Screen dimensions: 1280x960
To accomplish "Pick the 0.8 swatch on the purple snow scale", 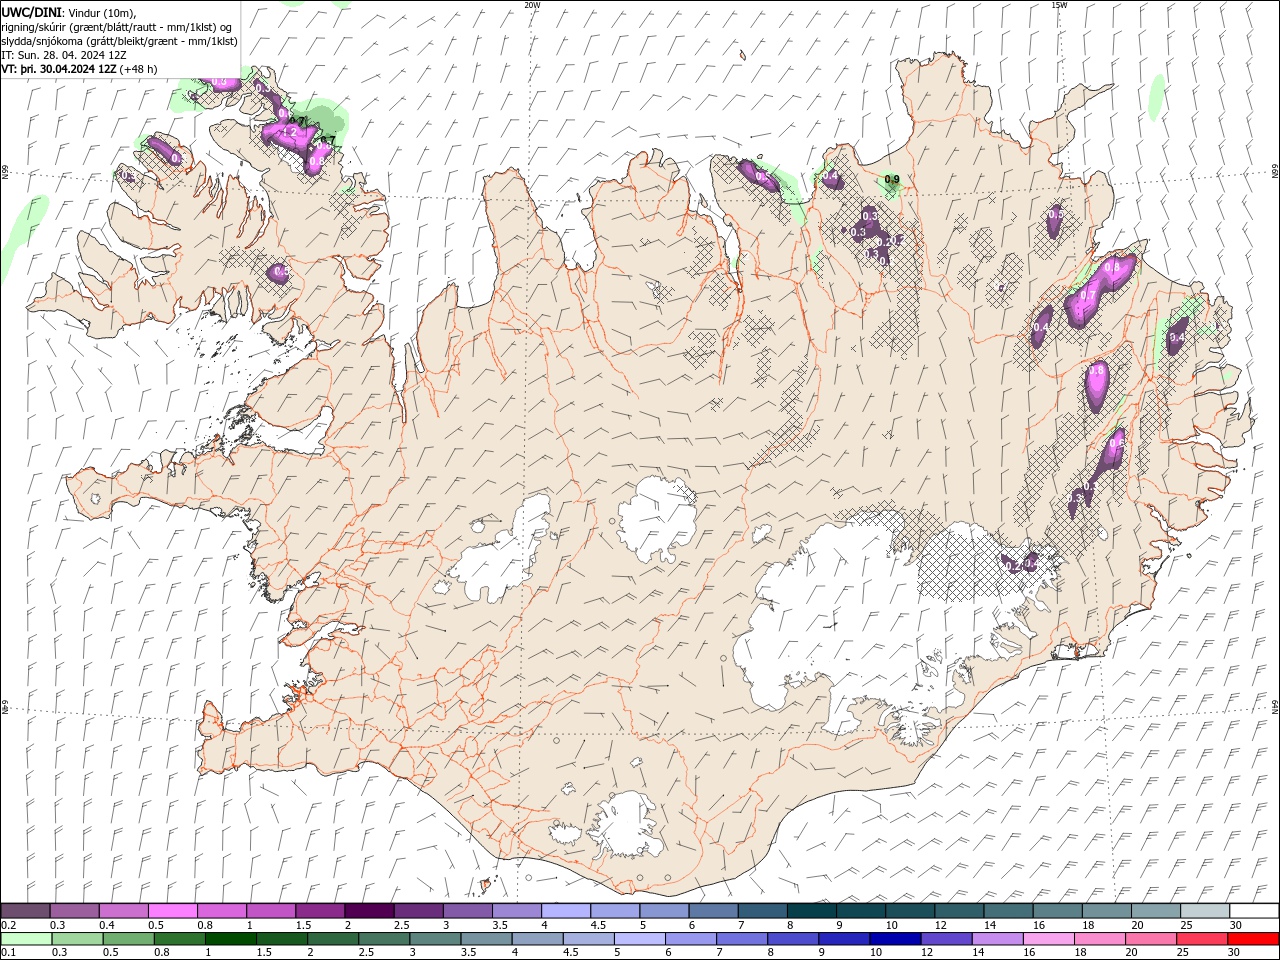I will 222,911.
